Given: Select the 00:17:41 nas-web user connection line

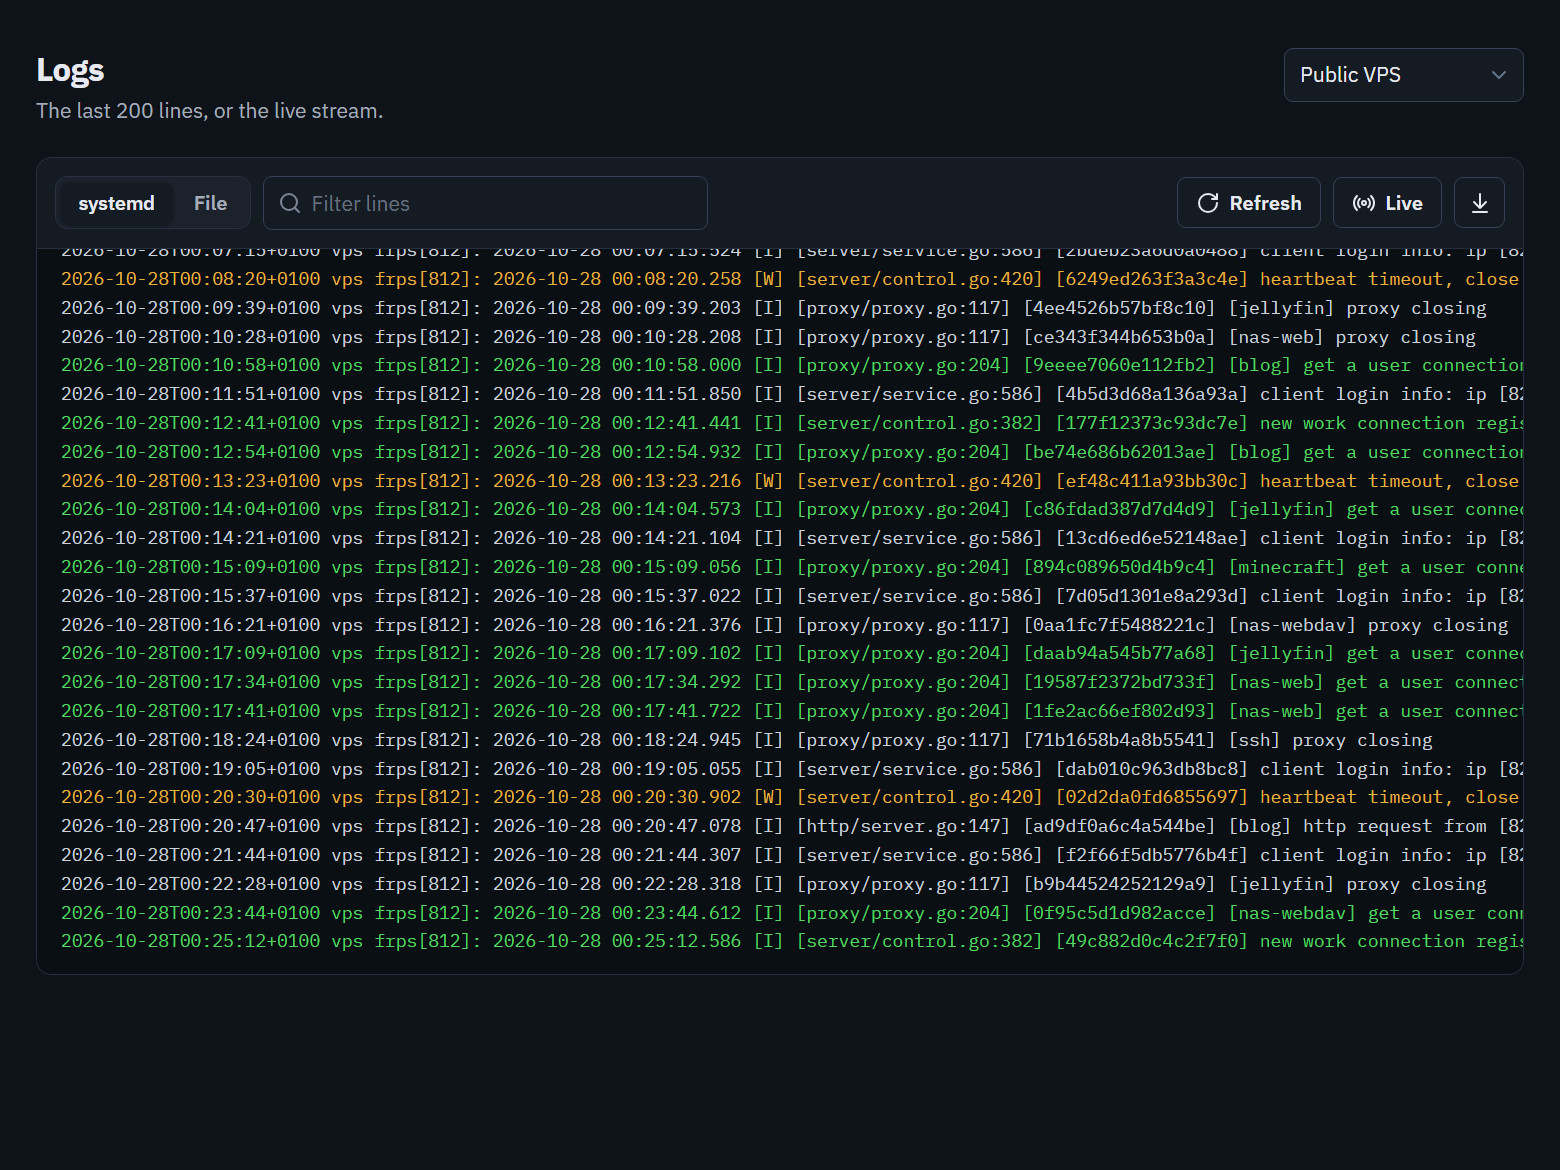Looking at the screenshot, I should pos(790,711).
